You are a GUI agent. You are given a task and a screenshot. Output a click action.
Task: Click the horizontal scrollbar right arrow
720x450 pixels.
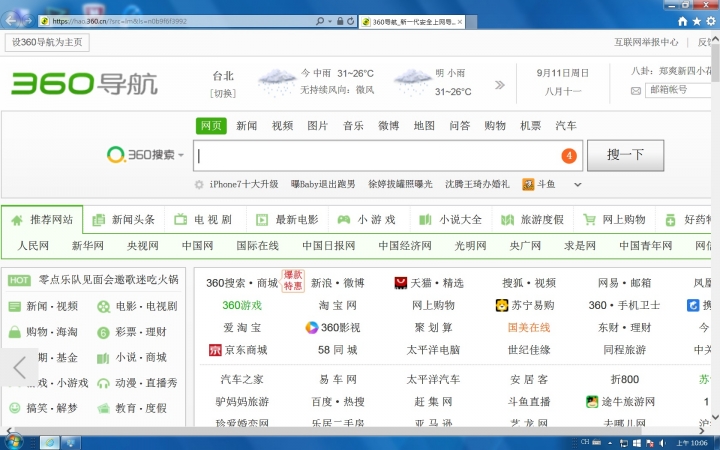click(702, 431)
